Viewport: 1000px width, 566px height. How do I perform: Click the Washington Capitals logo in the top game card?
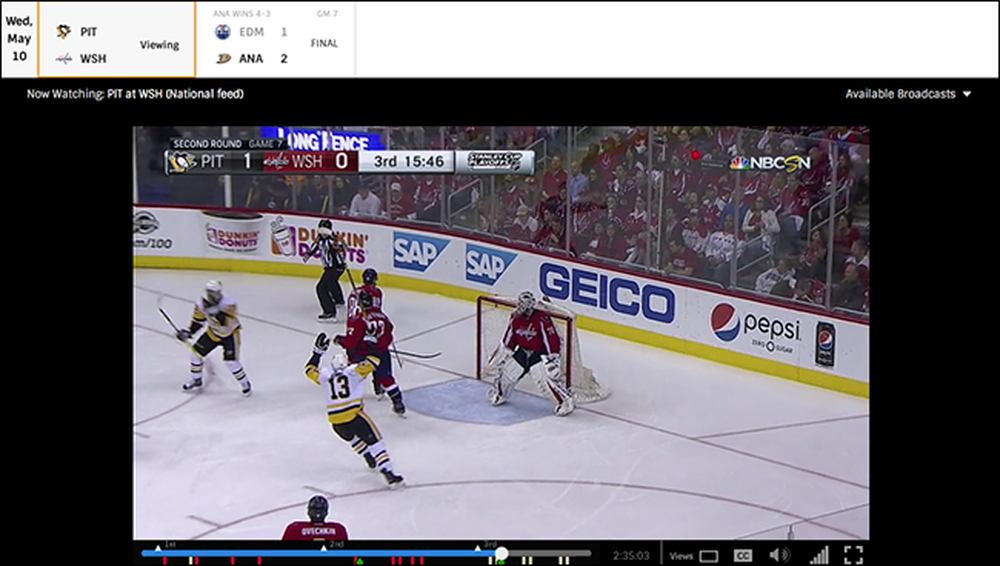pyautogui.click(x=63, y=59)
